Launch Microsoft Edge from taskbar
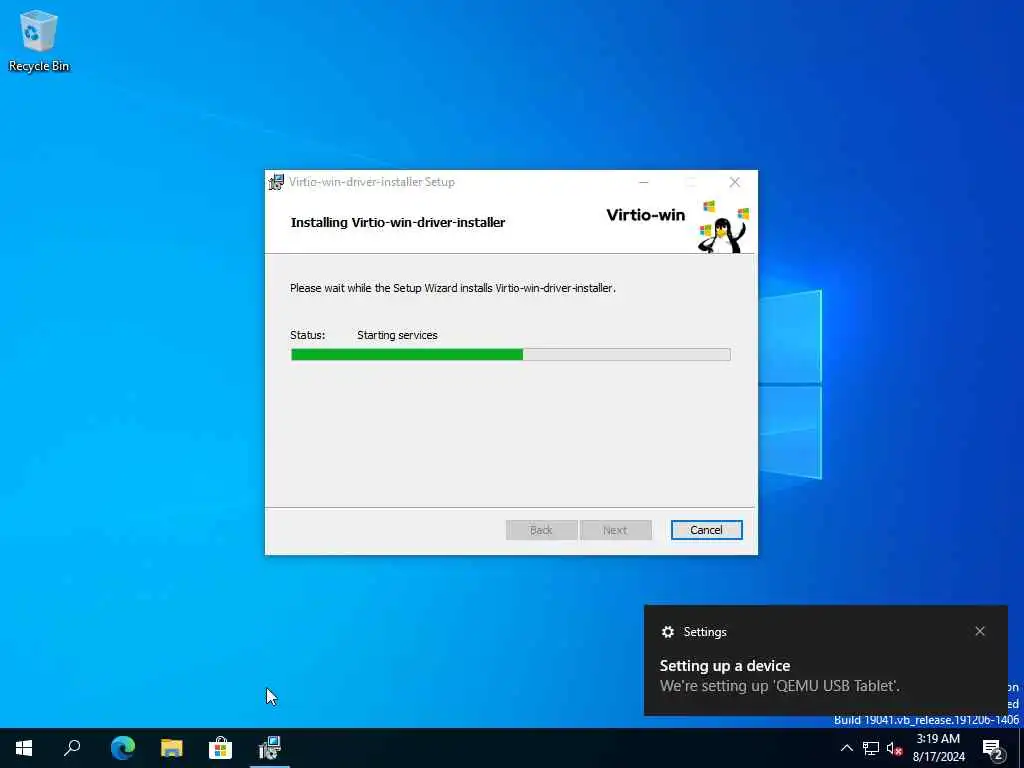1024x768 pixels. tap(122, 748)
